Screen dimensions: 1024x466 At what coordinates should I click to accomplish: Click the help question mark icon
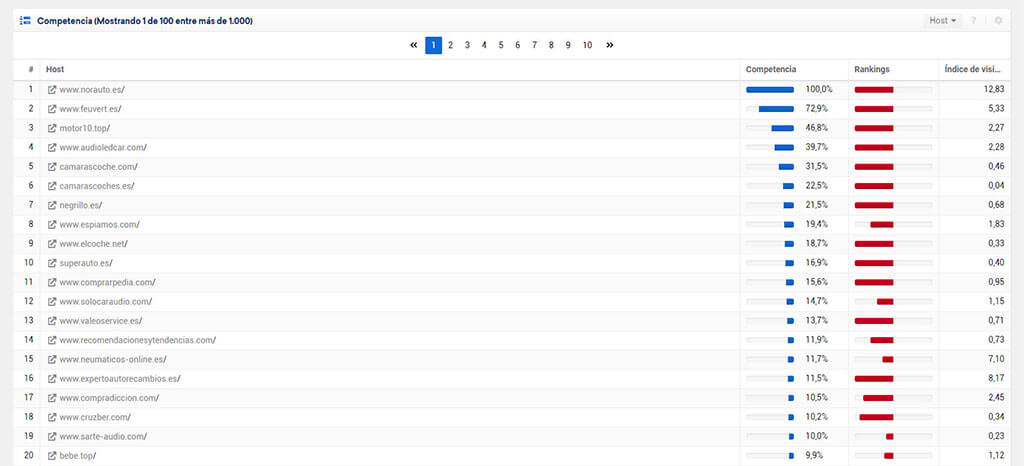(973, 21)
